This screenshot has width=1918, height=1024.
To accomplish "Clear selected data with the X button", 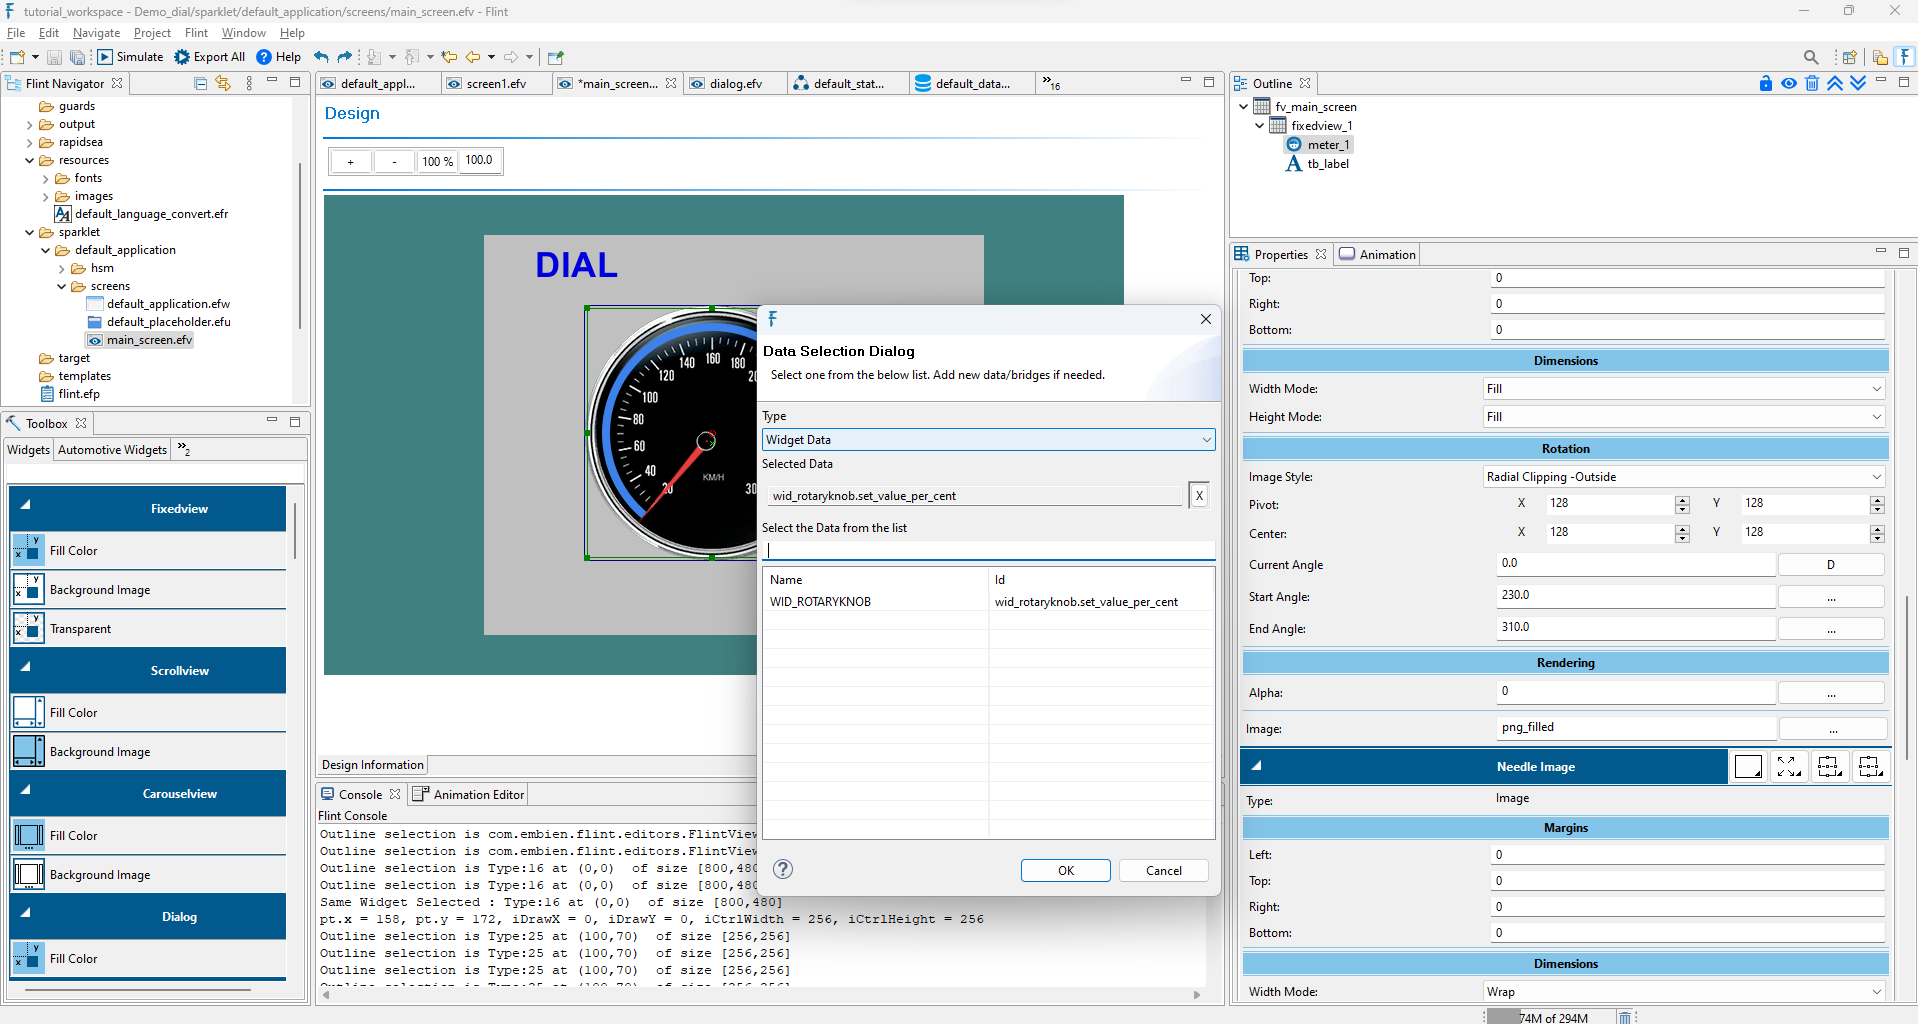I will (x=1199, y=495).
